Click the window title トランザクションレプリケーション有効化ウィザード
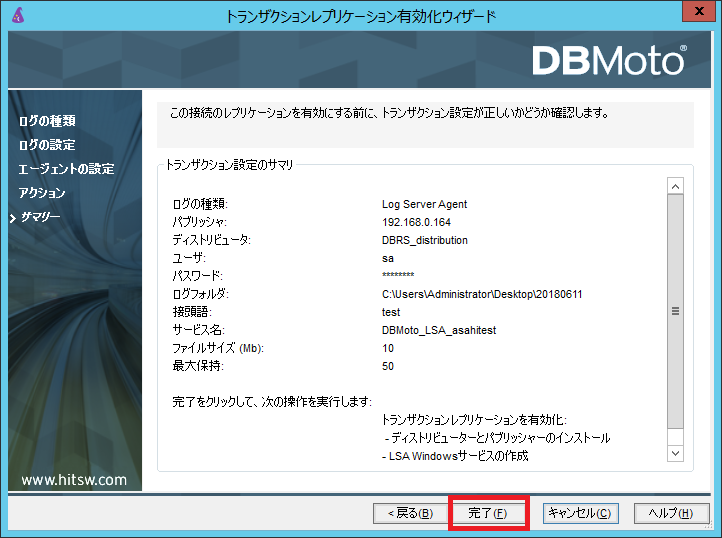722x538 pixels. pyautogui.click(x=361, y=17)
